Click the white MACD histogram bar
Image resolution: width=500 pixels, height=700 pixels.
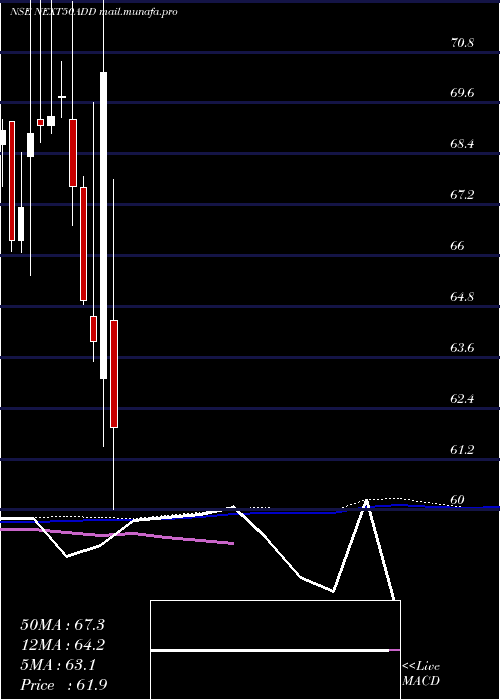point(270,650)
